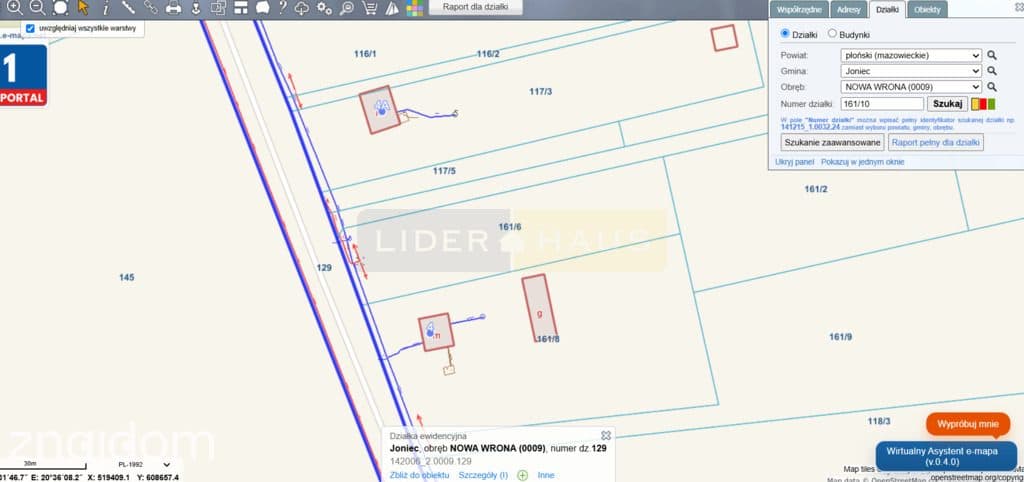Open the layout panels icon
The image size is (1024, 482).
click(241, 8)
